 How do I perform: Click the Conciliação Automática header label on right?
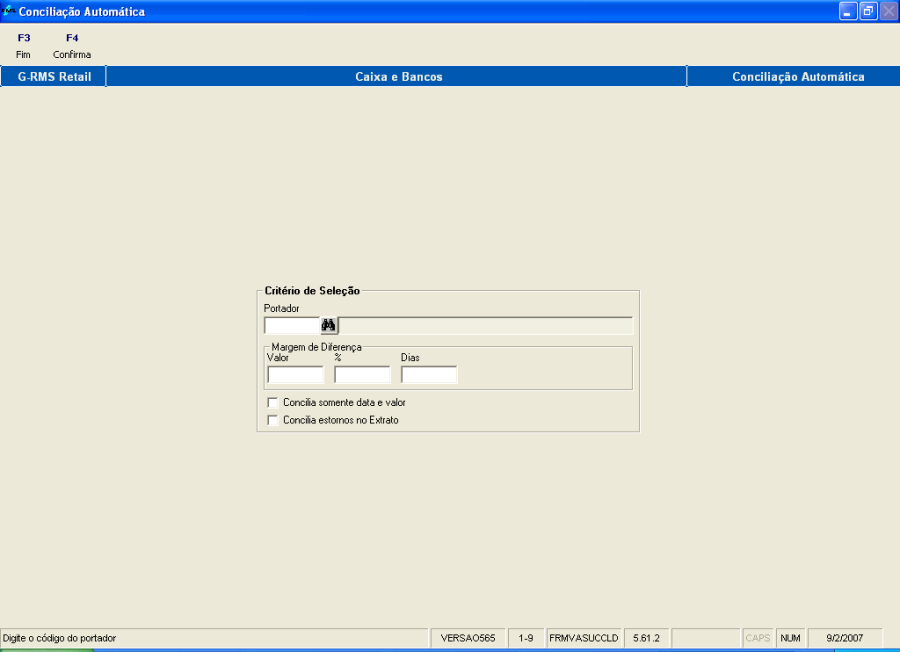(x=798, y=76)
